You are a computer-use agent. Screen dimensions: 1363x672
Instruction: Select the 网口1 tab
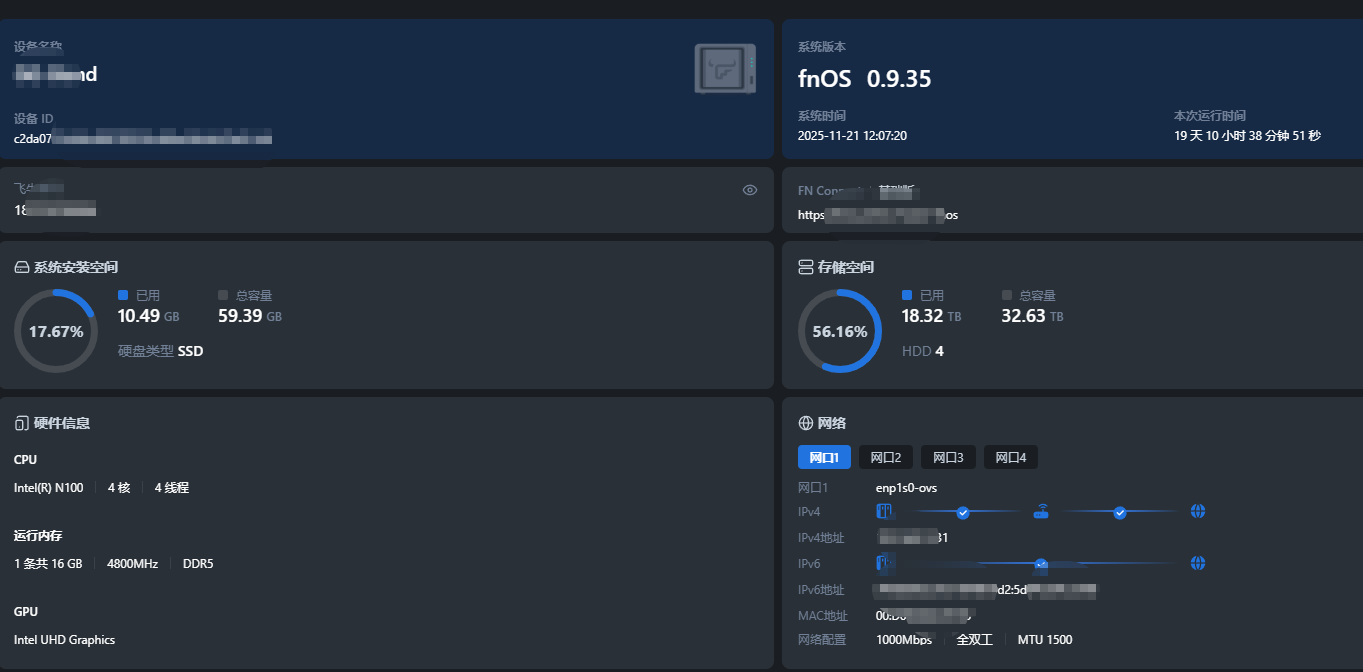pos(823,457)
